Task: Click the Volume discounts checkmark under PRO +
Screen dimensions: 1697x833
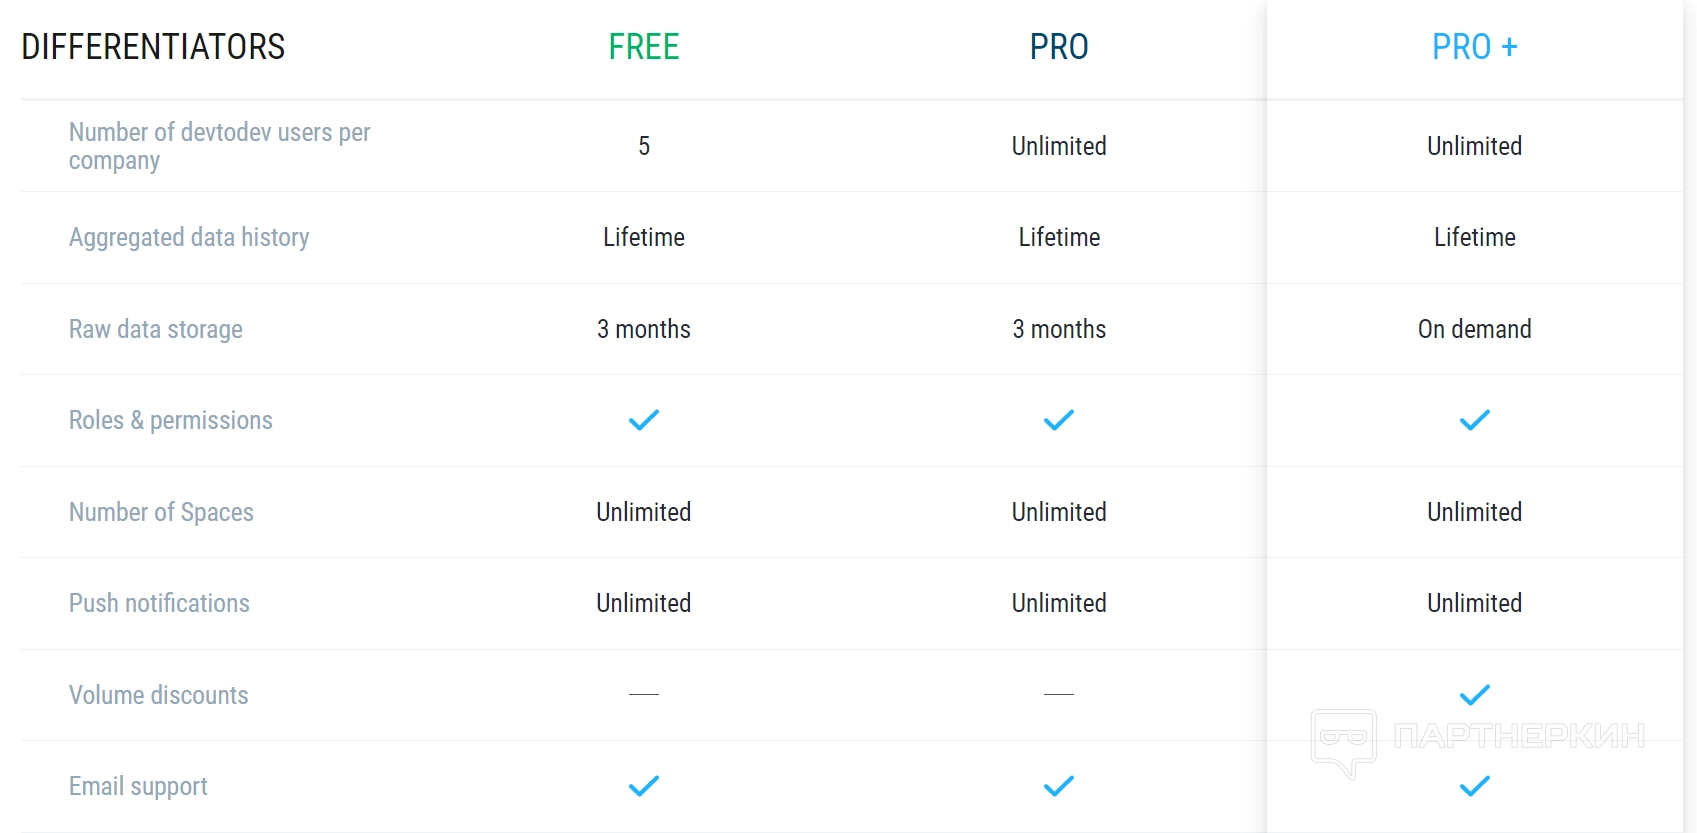Action: click(x=1475, y=695)
